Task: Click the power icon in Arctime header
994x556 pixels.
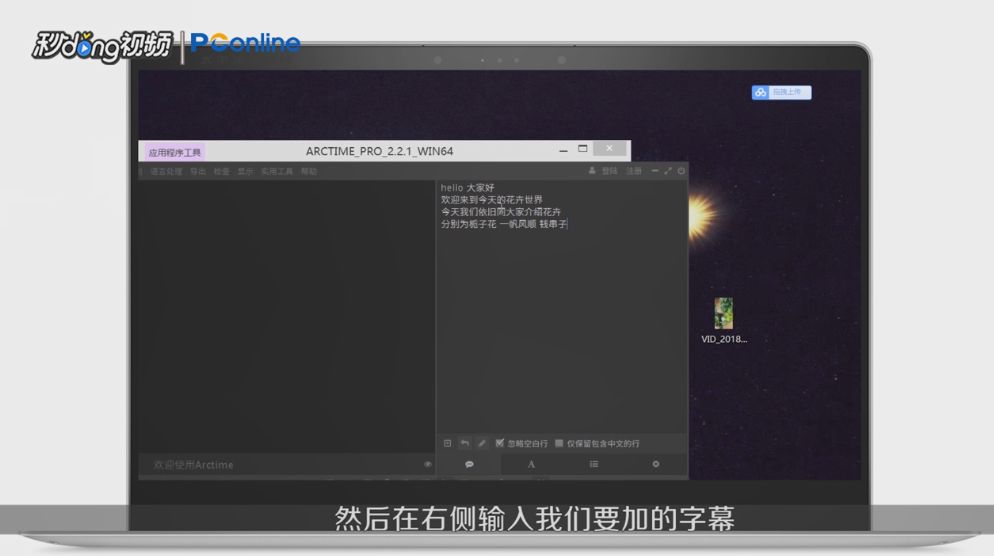Action: click(x=681, y=171)
